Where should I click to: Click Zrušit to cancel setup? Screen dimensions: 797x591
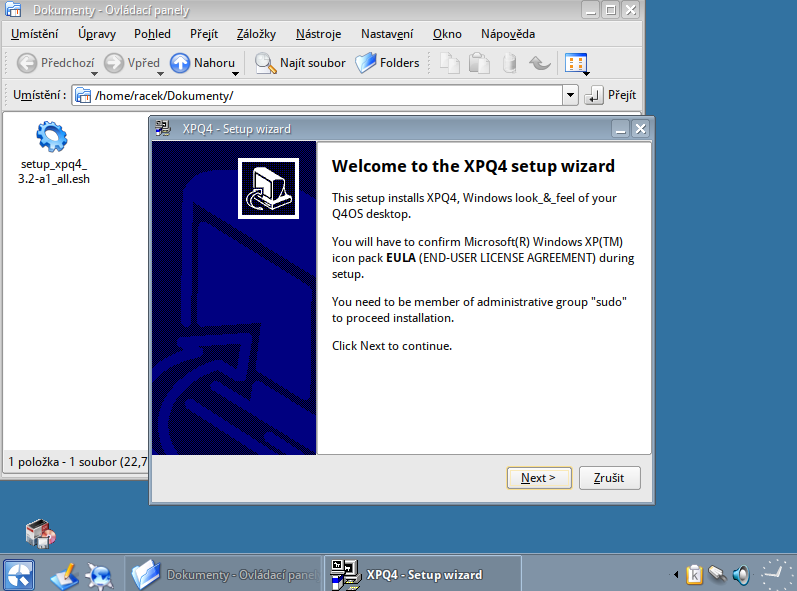(x=609, y=478)
